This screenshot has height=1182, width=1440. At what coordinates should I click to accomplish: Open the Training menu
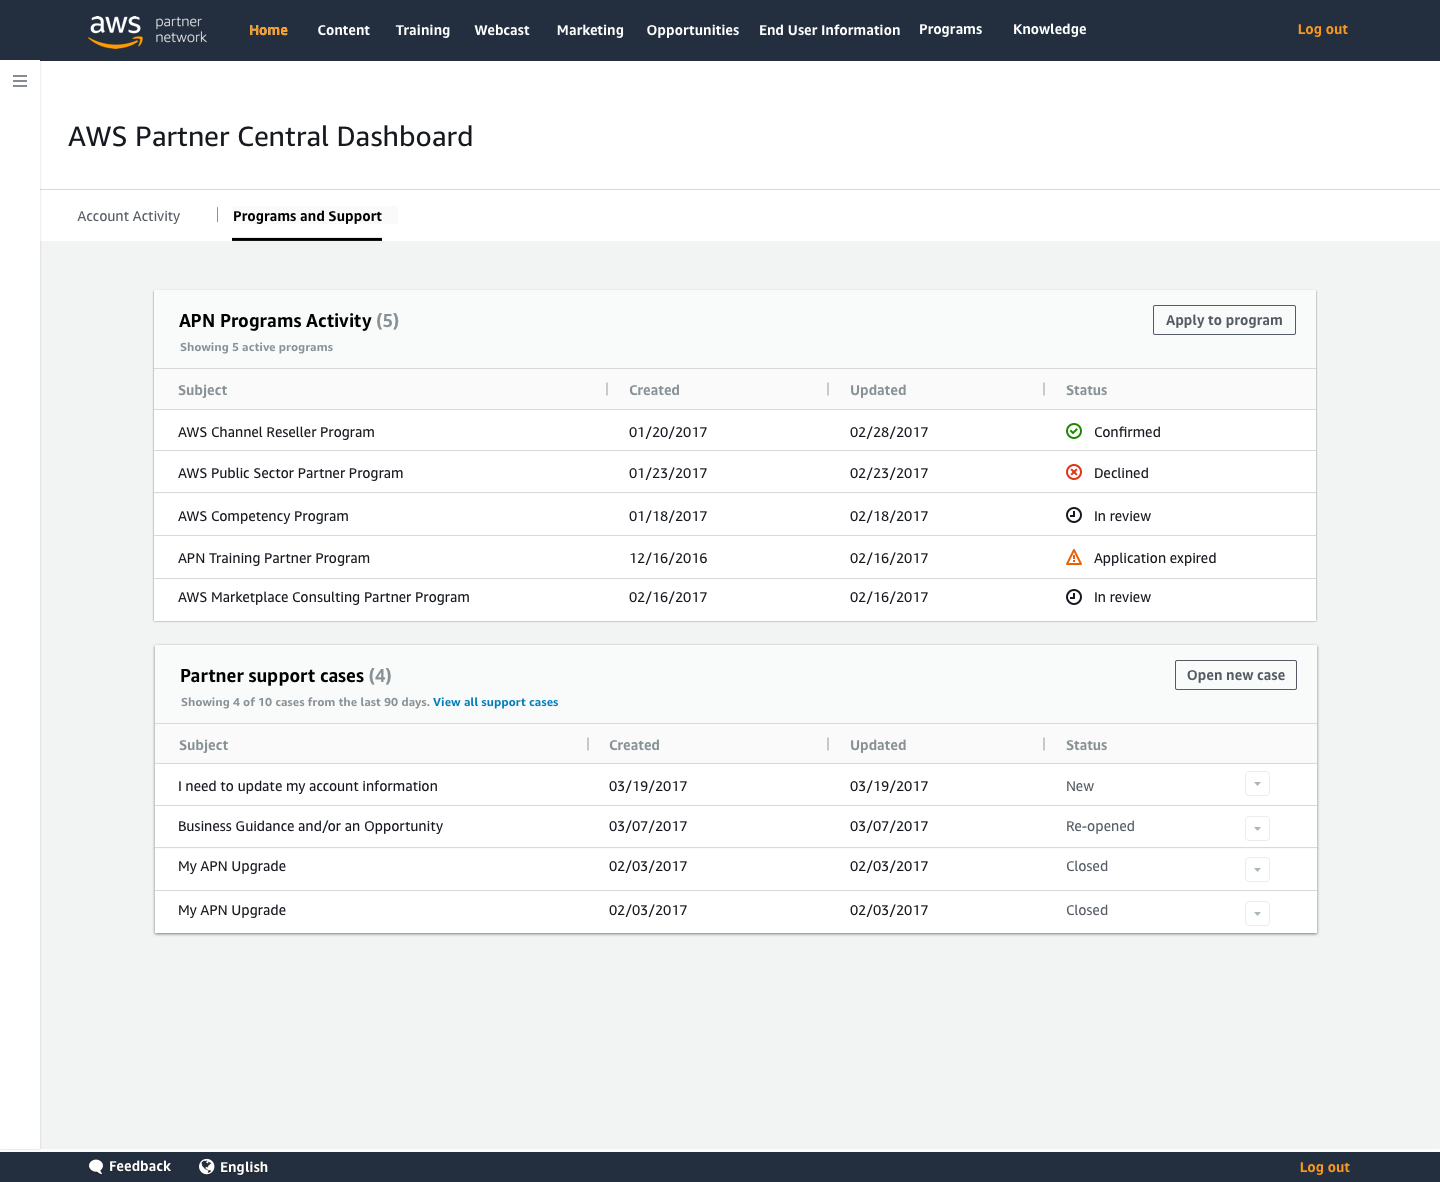point(423,30)
